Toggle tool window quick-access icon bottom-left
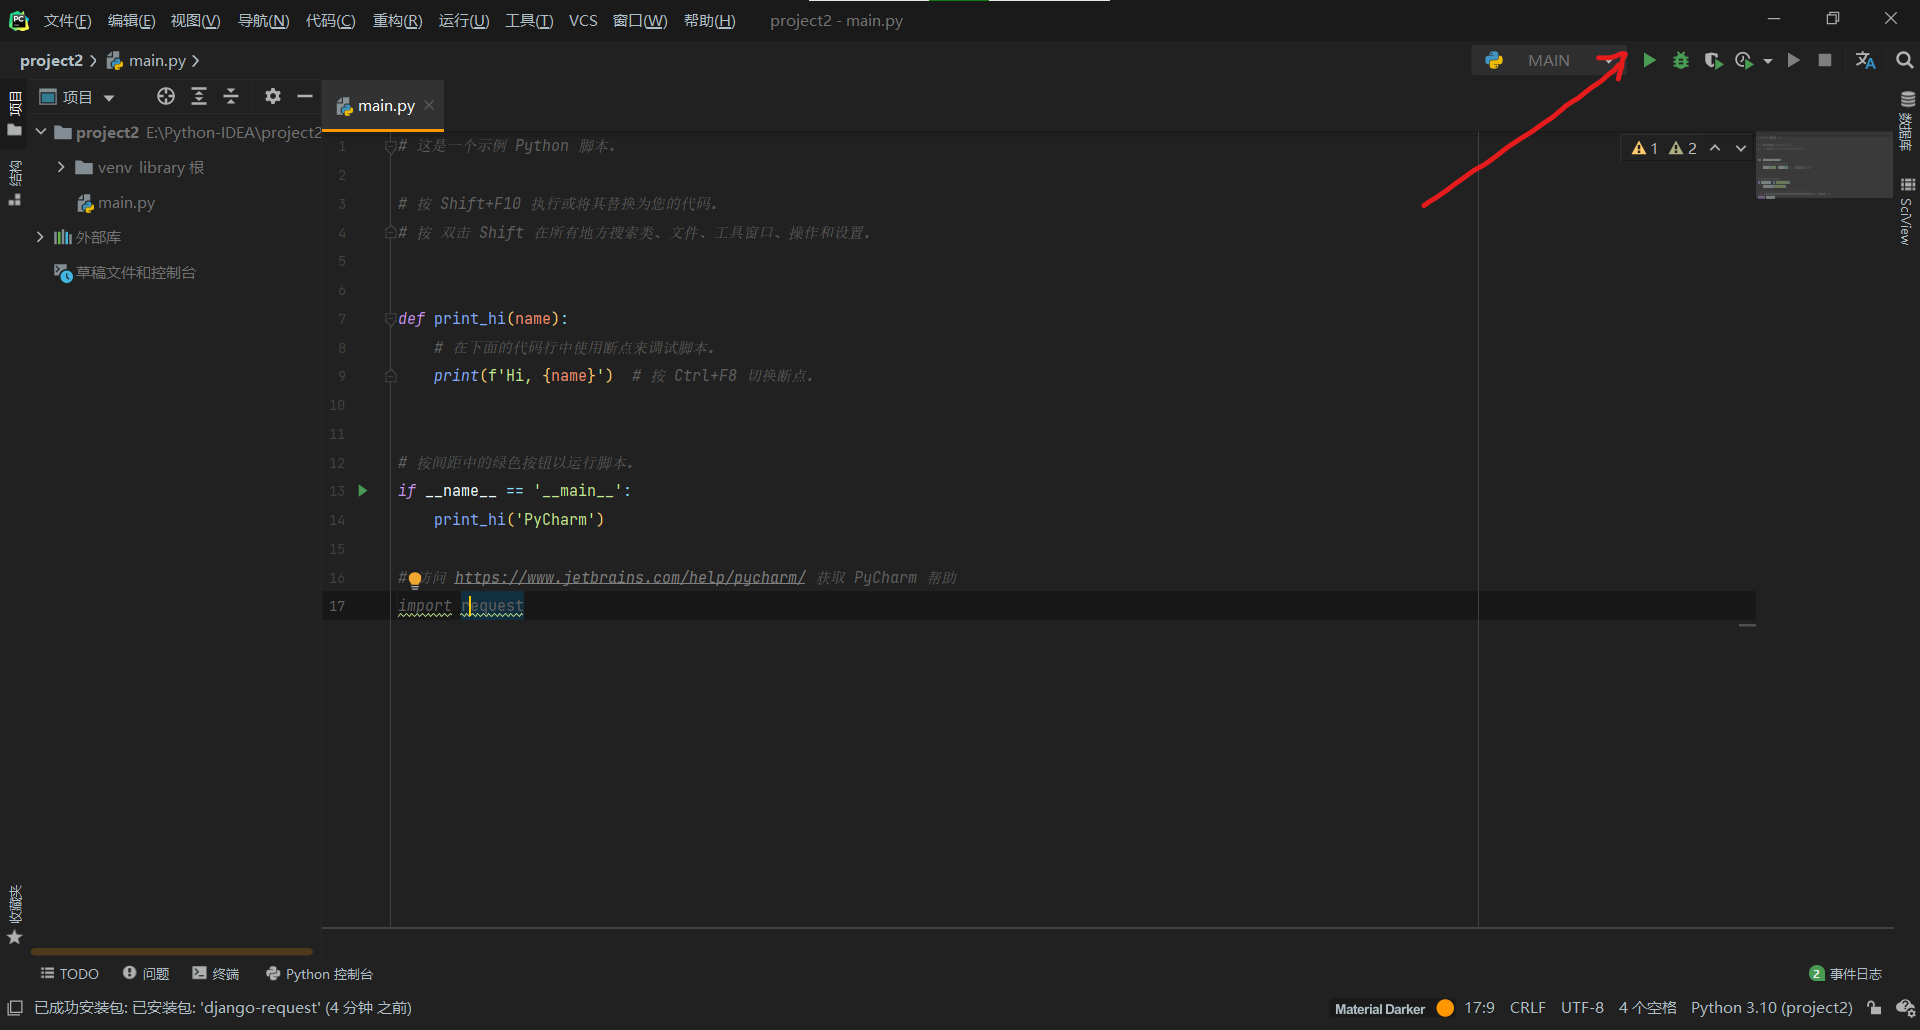Screen dimensions: 1920x1030 [15, 1008]
